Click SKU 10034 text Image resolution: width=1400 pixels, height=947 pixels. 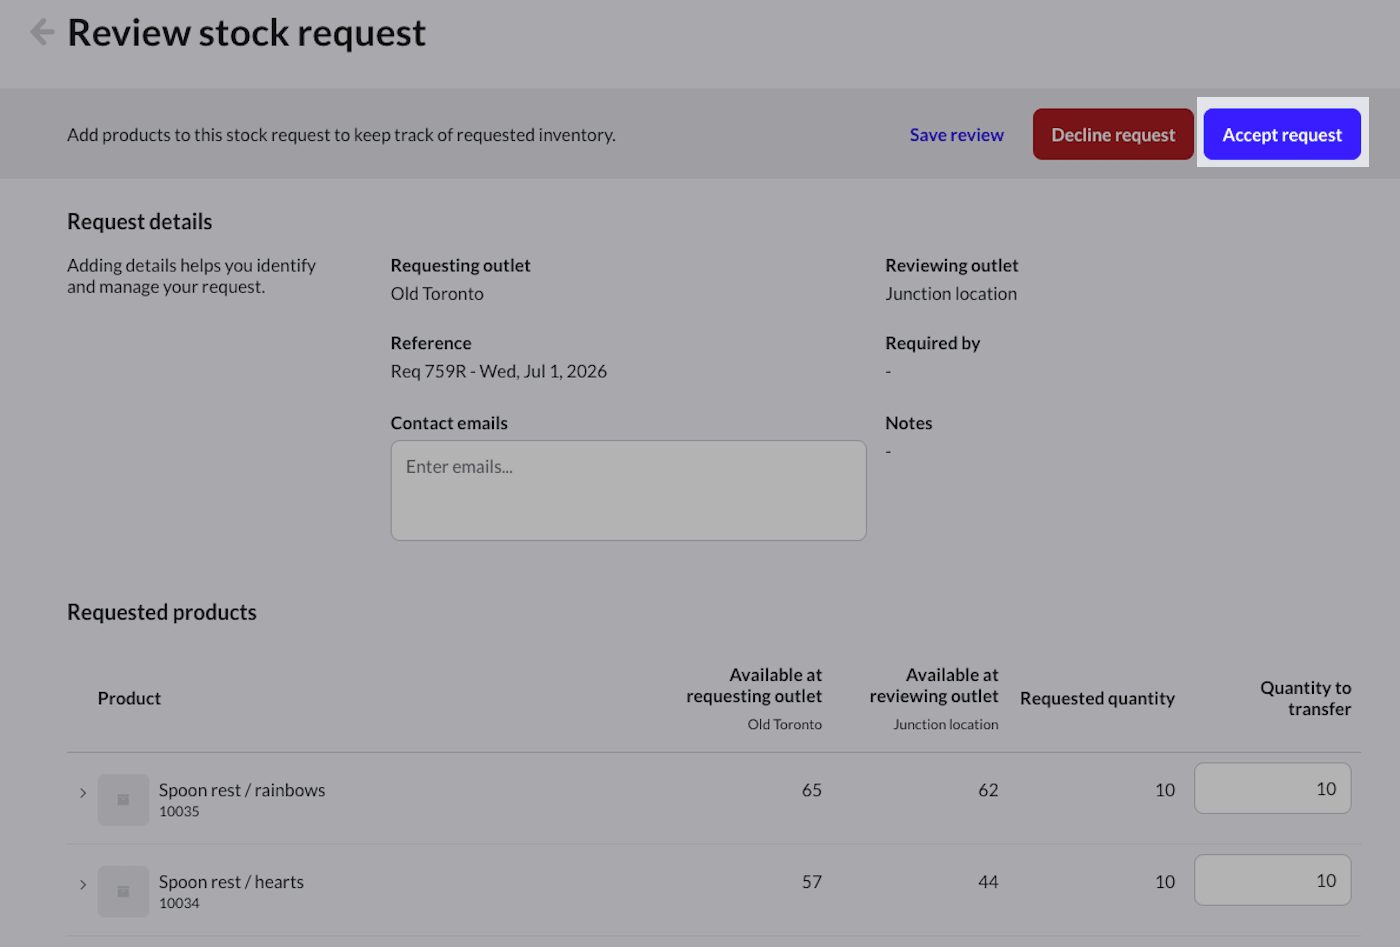[x=179, y=904]
